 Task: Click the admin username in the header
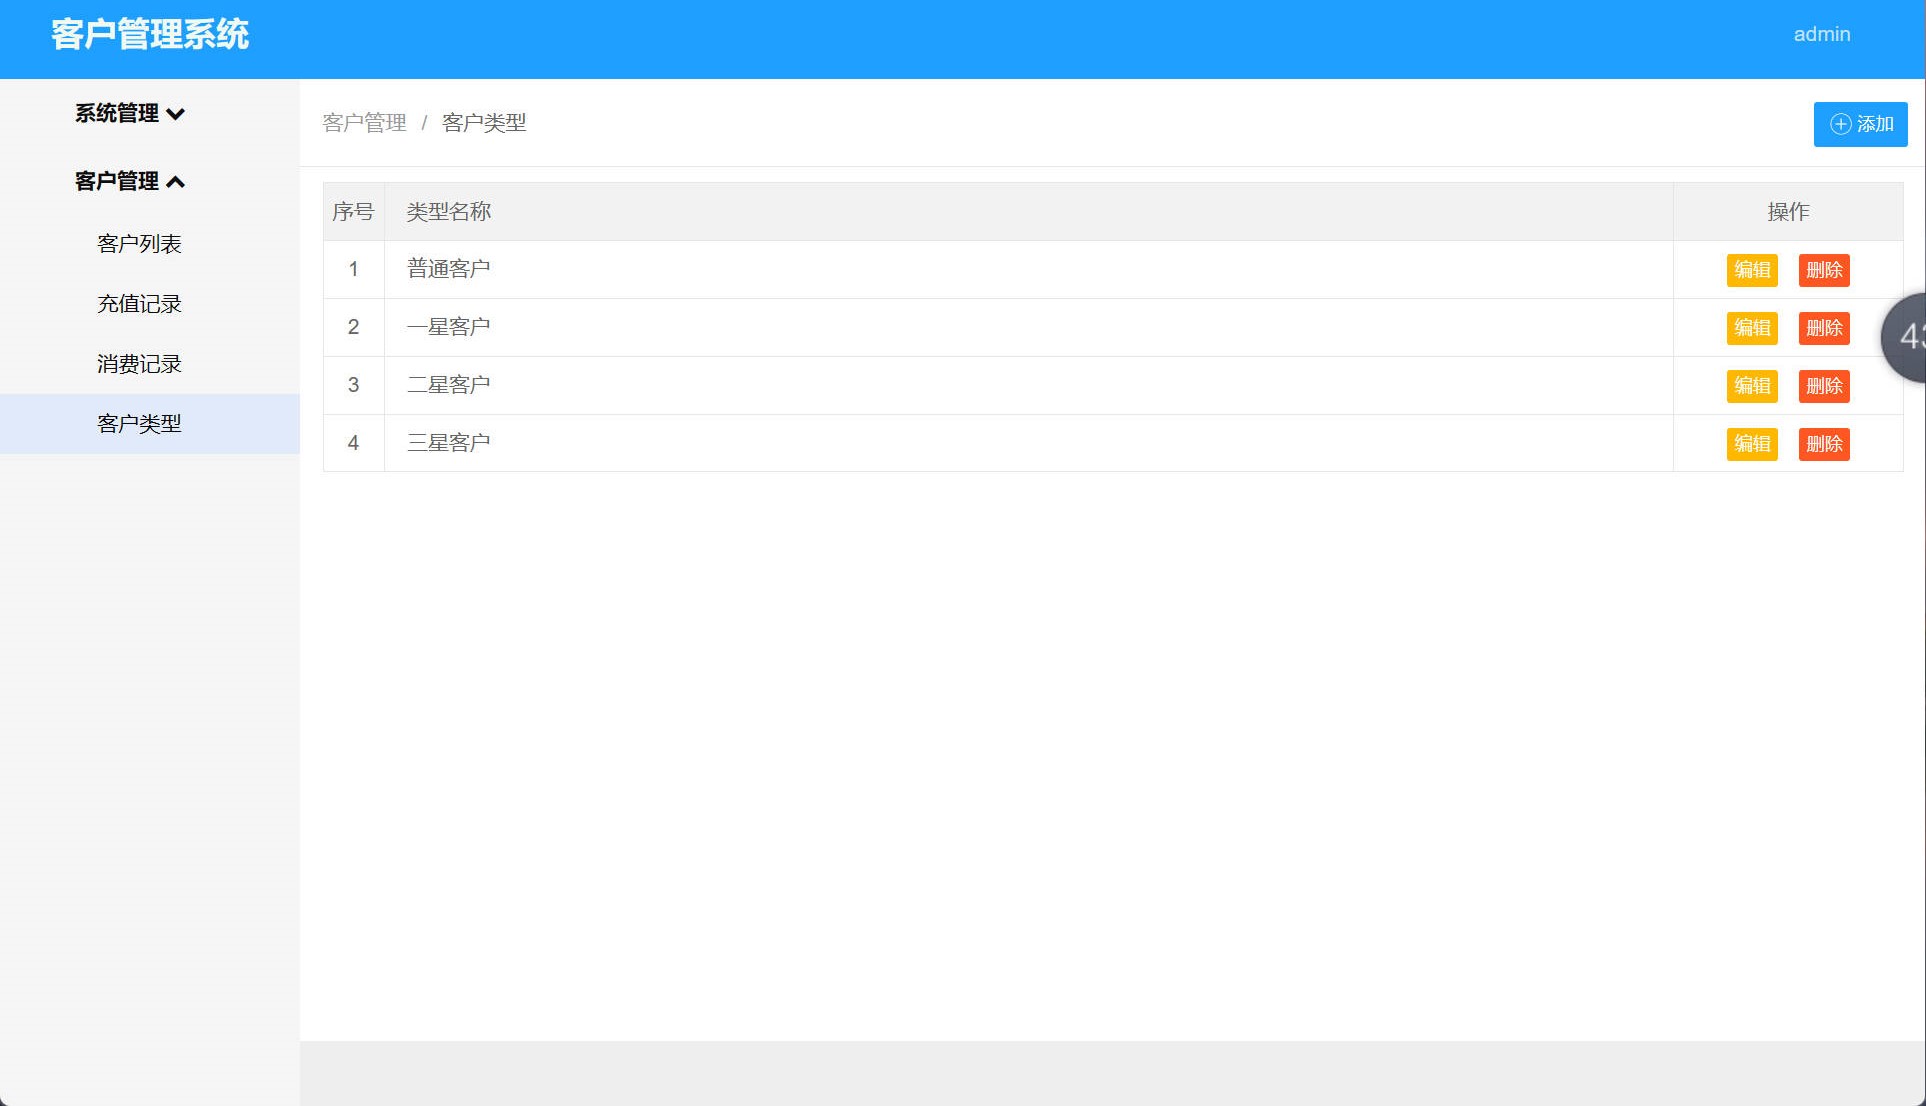1822,34
